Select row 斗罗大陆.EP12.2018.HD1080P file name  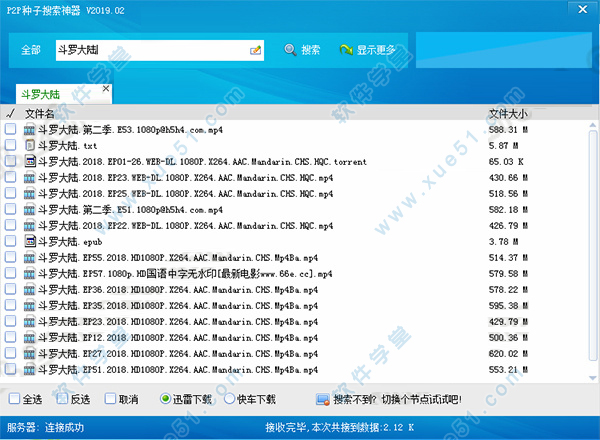[178, 338]
